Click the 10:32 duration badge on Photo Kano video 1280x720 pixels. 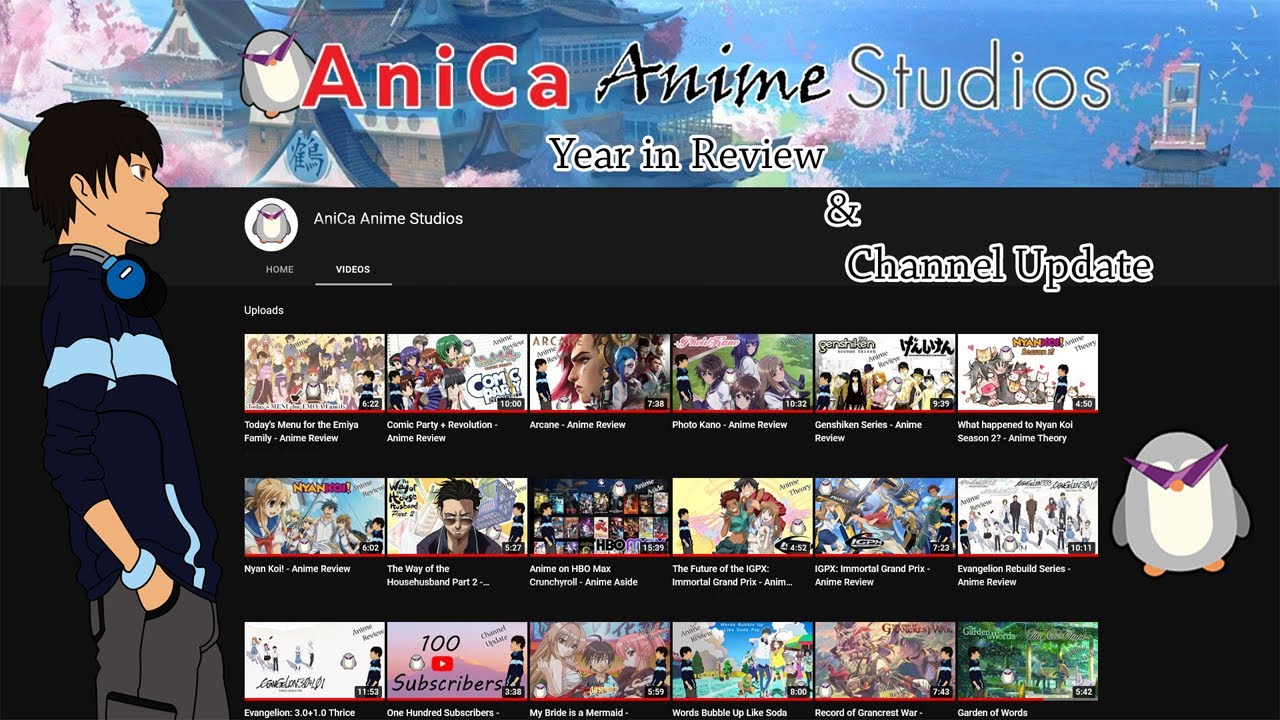pyautogui.click(x=796, y=404)
